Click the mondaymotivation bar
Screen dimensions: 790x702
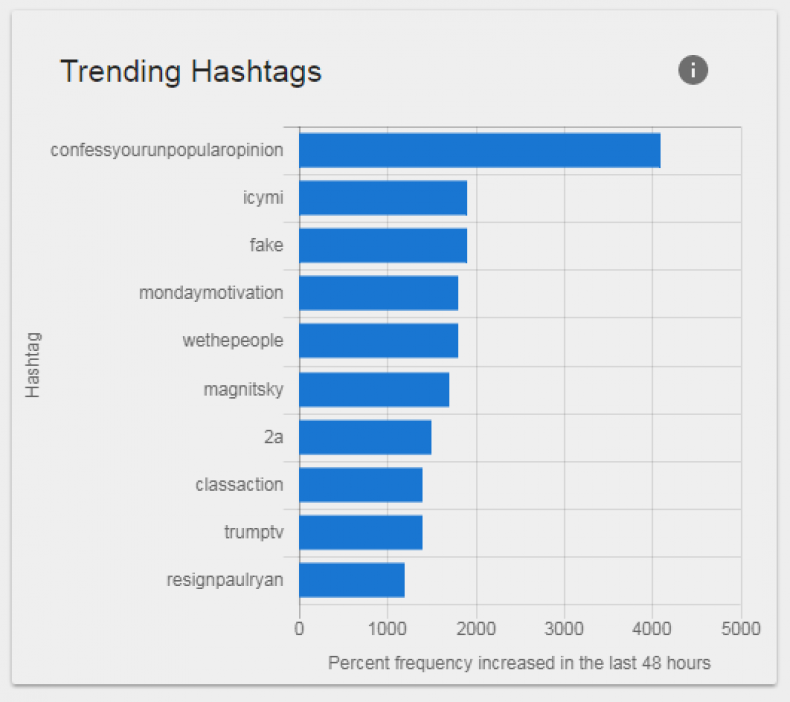pyautogui.click(x=378, y=293)
